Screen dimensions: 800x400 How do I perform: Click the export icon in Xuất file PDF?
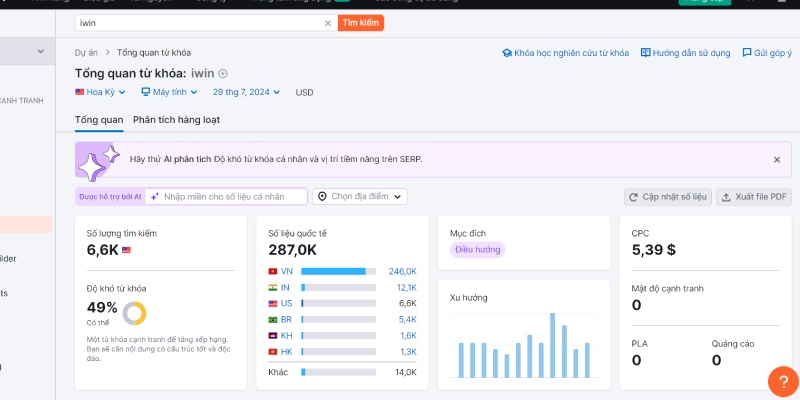coord(727,197)
